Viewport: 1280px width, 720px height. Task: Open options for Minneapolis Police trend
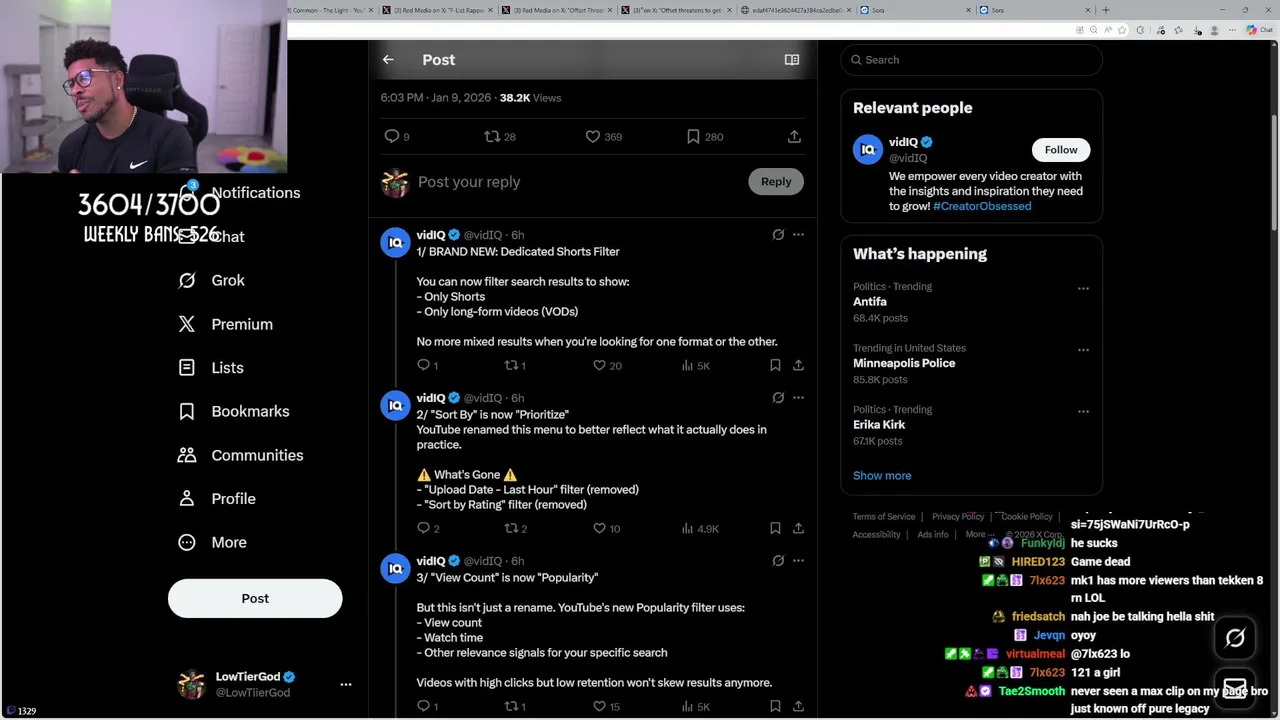coord(1083,350)
